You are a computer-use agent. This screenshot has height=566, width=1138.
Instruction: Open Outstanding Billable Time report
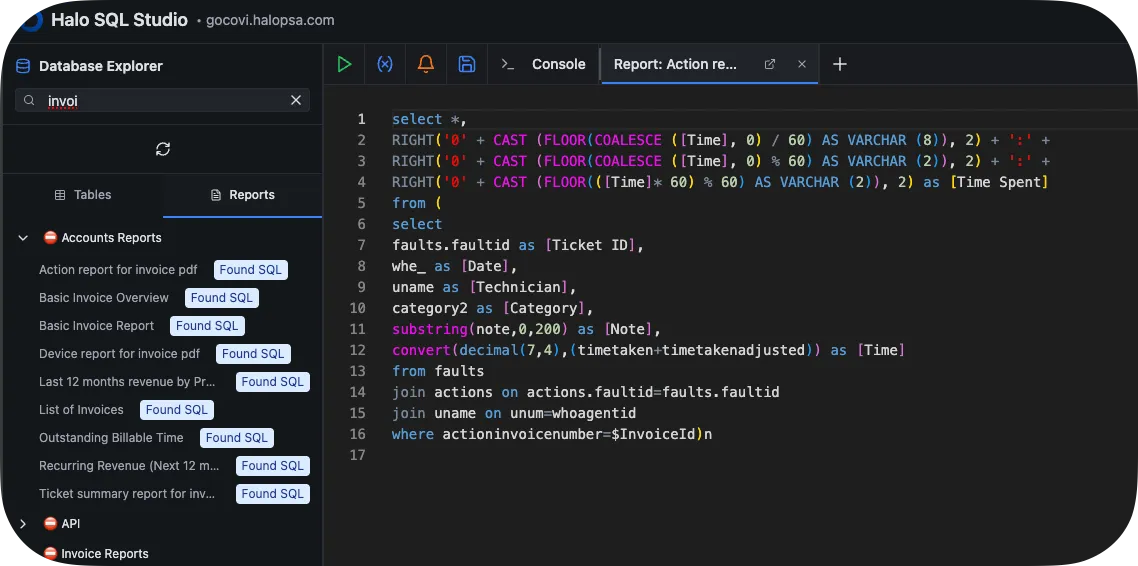[111, 438]
